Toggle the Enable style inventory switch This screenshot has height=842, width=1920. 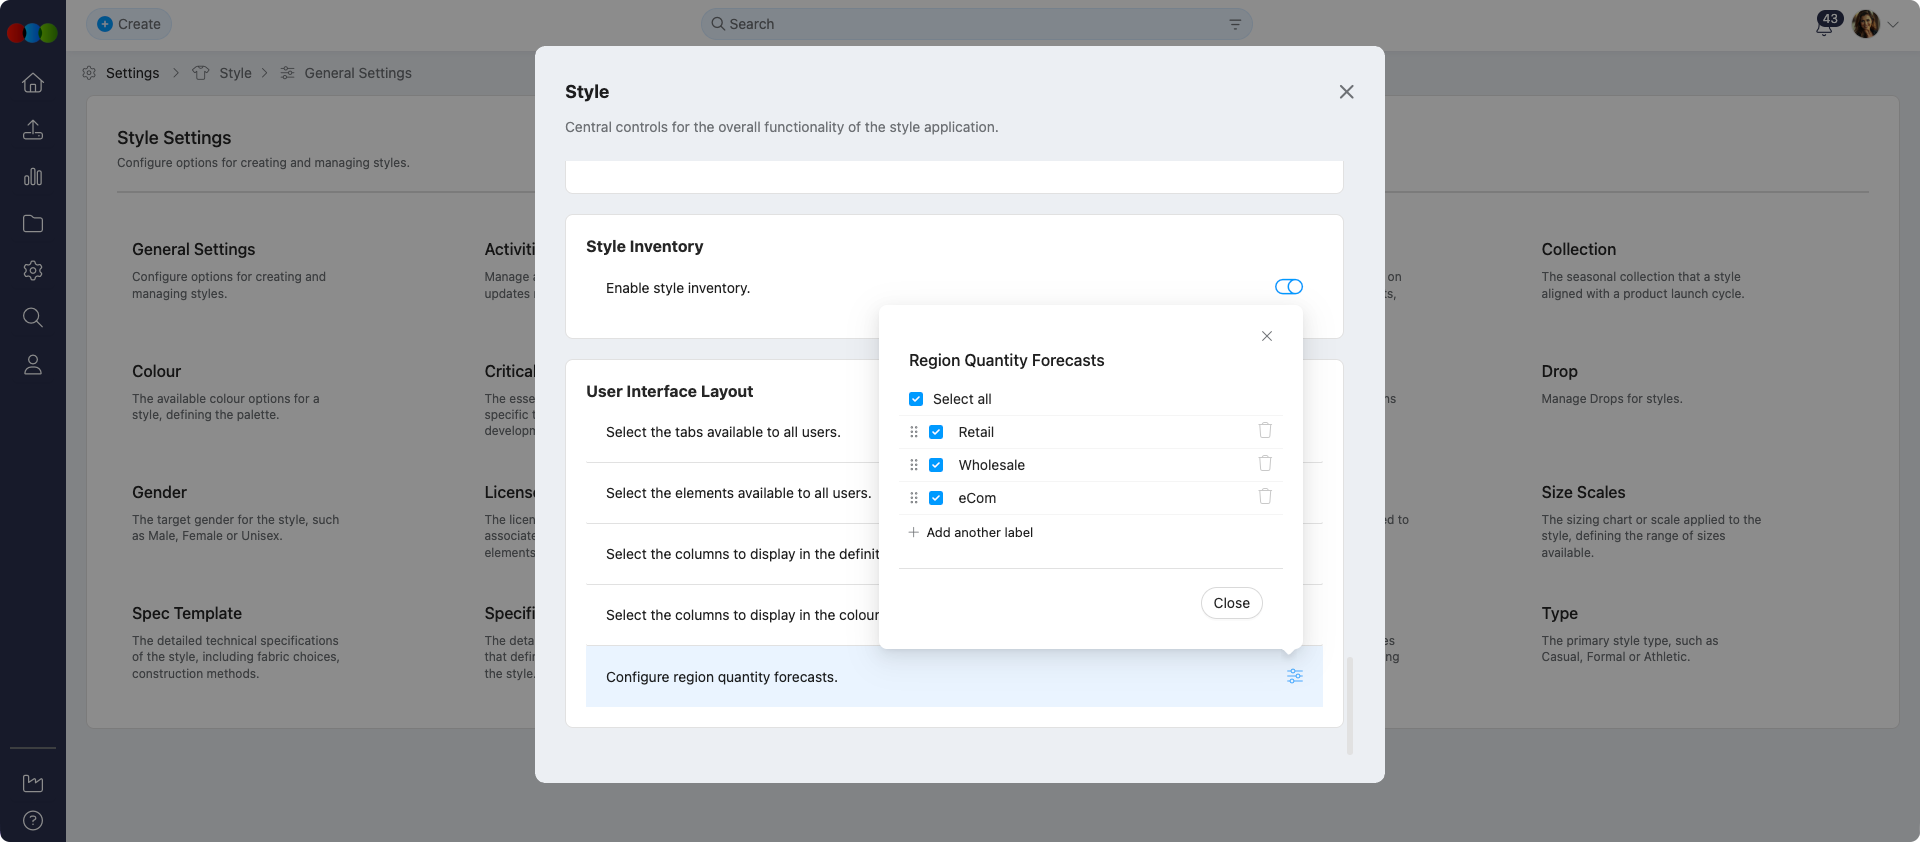(1288, 287)
